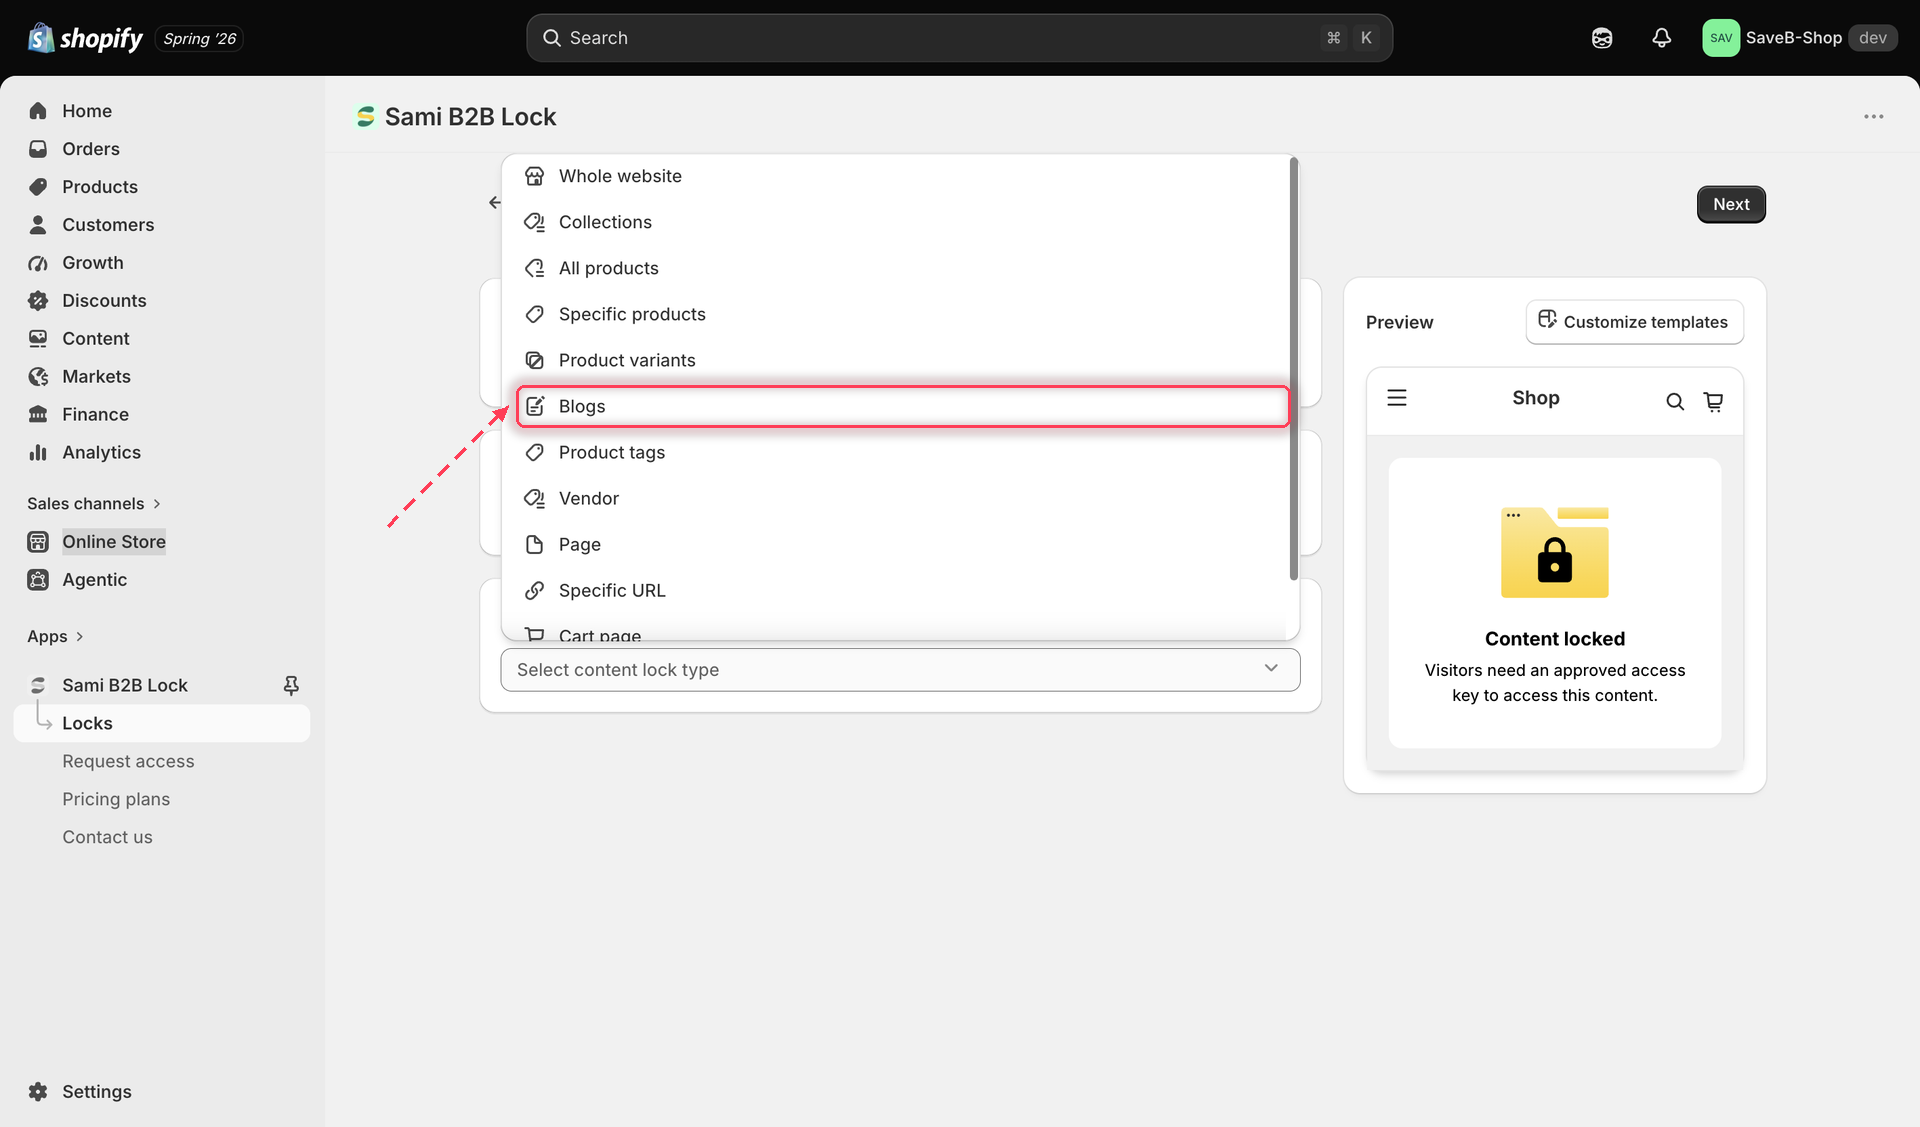Screen dimensions: 1920x1127
Task: Open Pricing plans page
Action: (116, 799)
